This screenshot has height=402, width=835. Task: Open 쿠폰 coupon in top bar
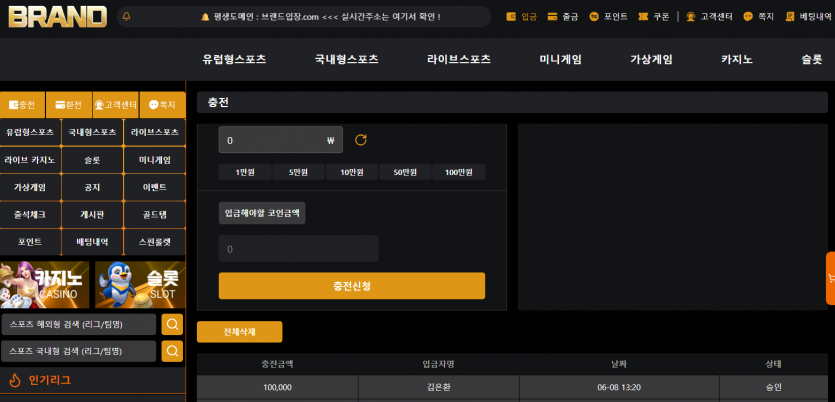(653, 17)
